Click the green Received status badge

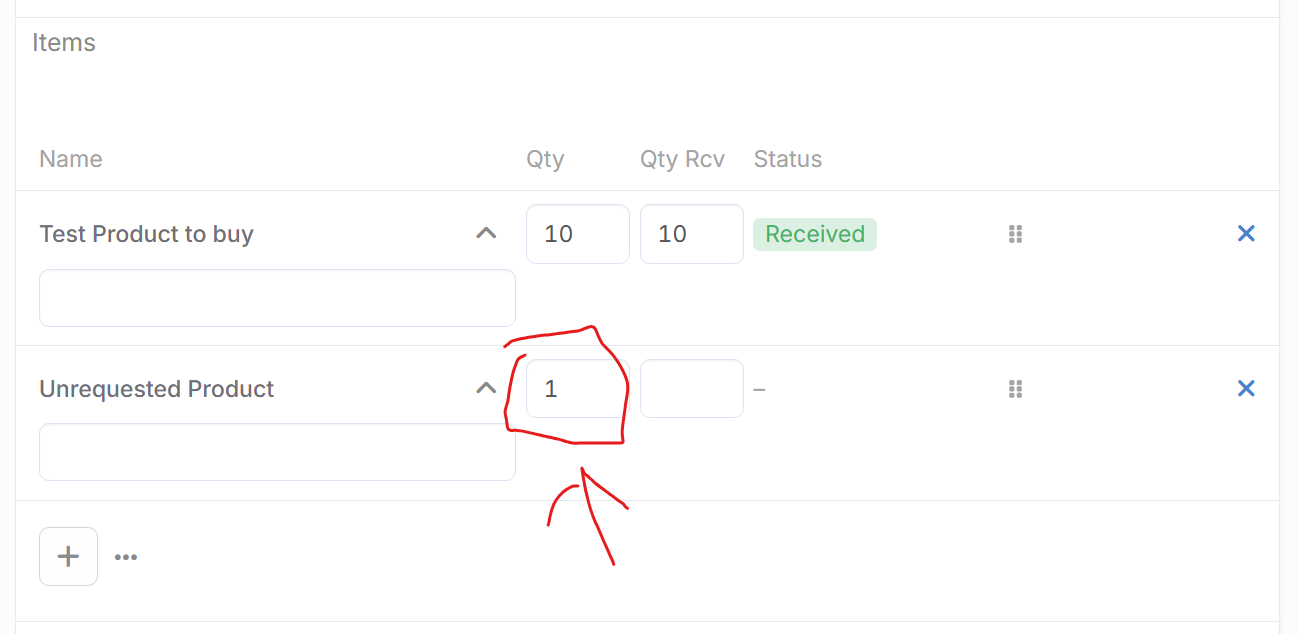(815, 234)
